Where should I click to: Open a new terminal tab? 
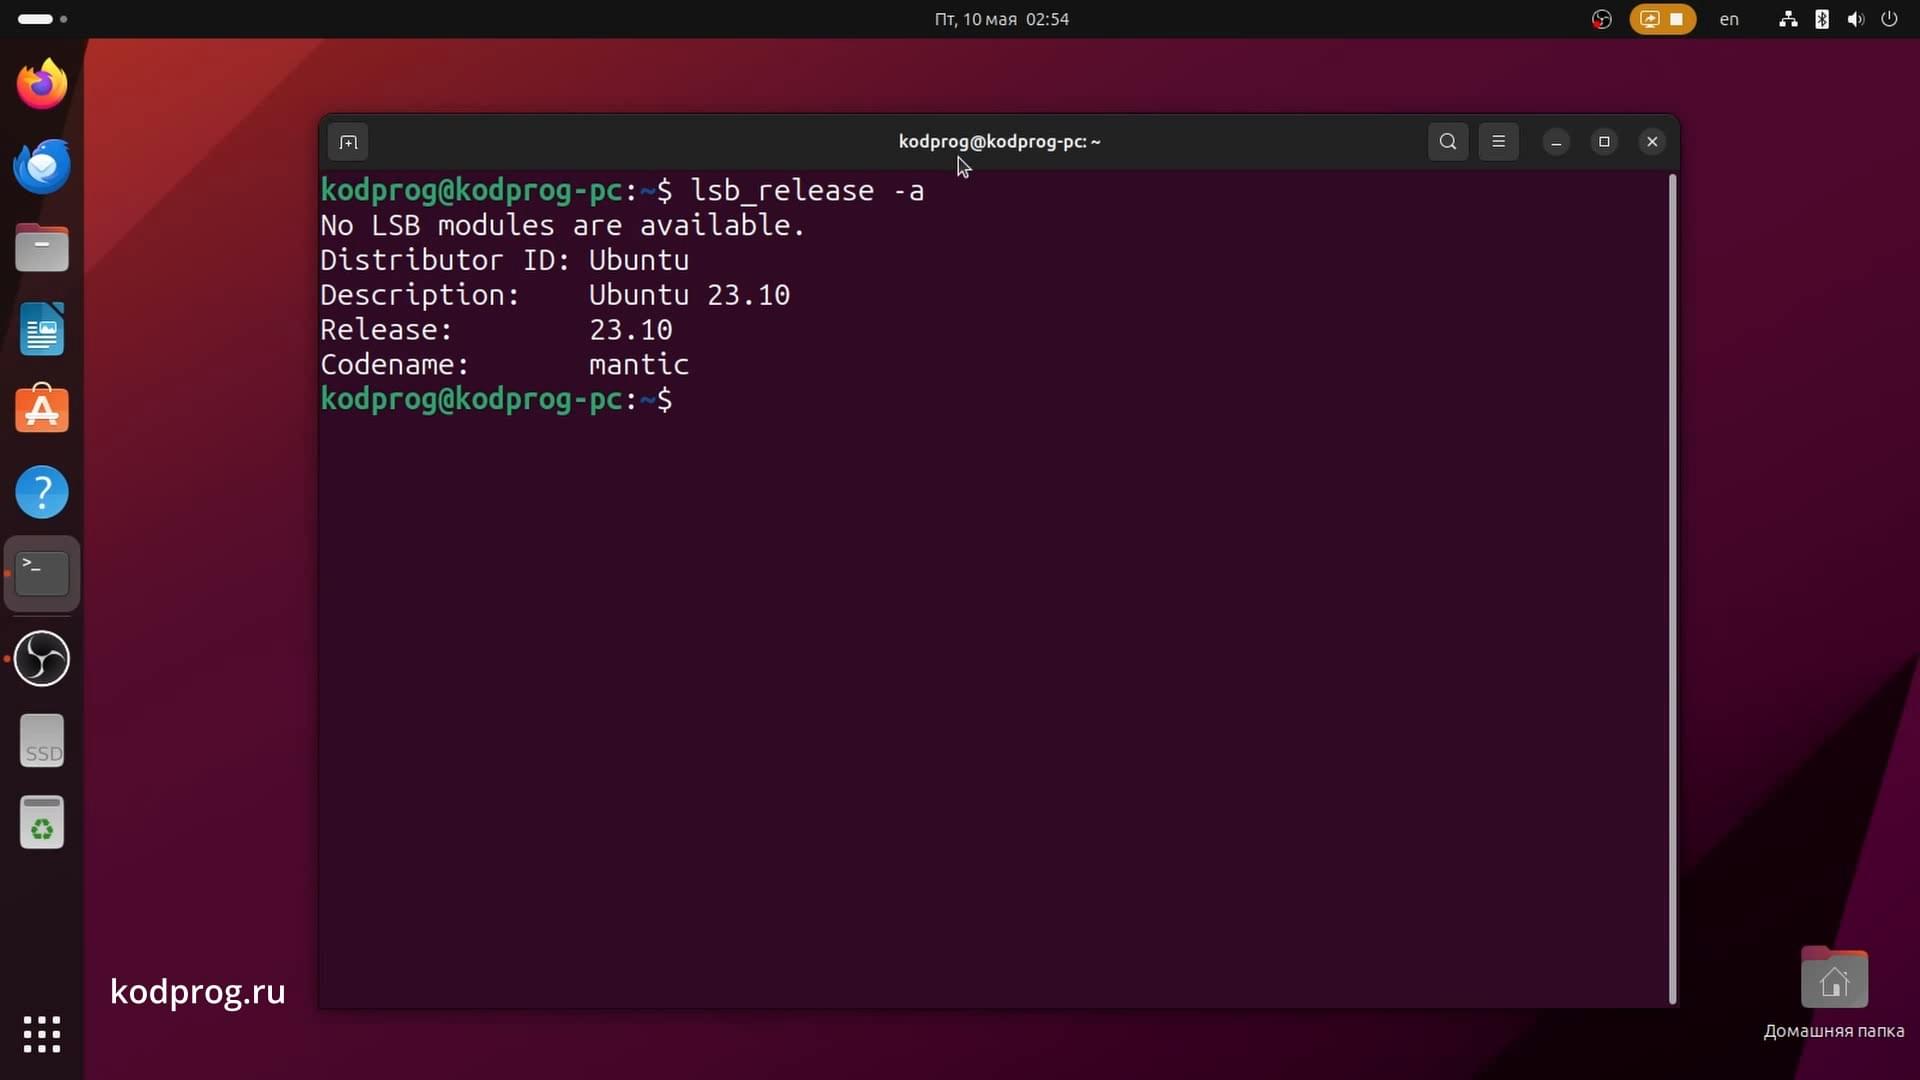click(x=348, y=142)
